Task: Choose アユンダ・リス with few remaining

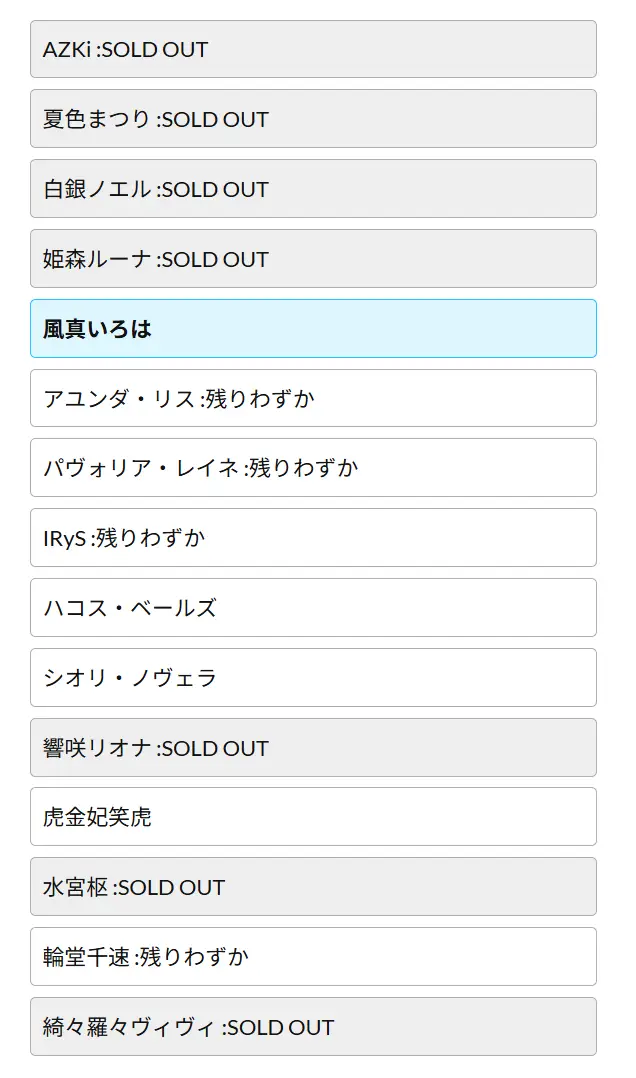Action: pyautogui.click(x=313, y=398)
